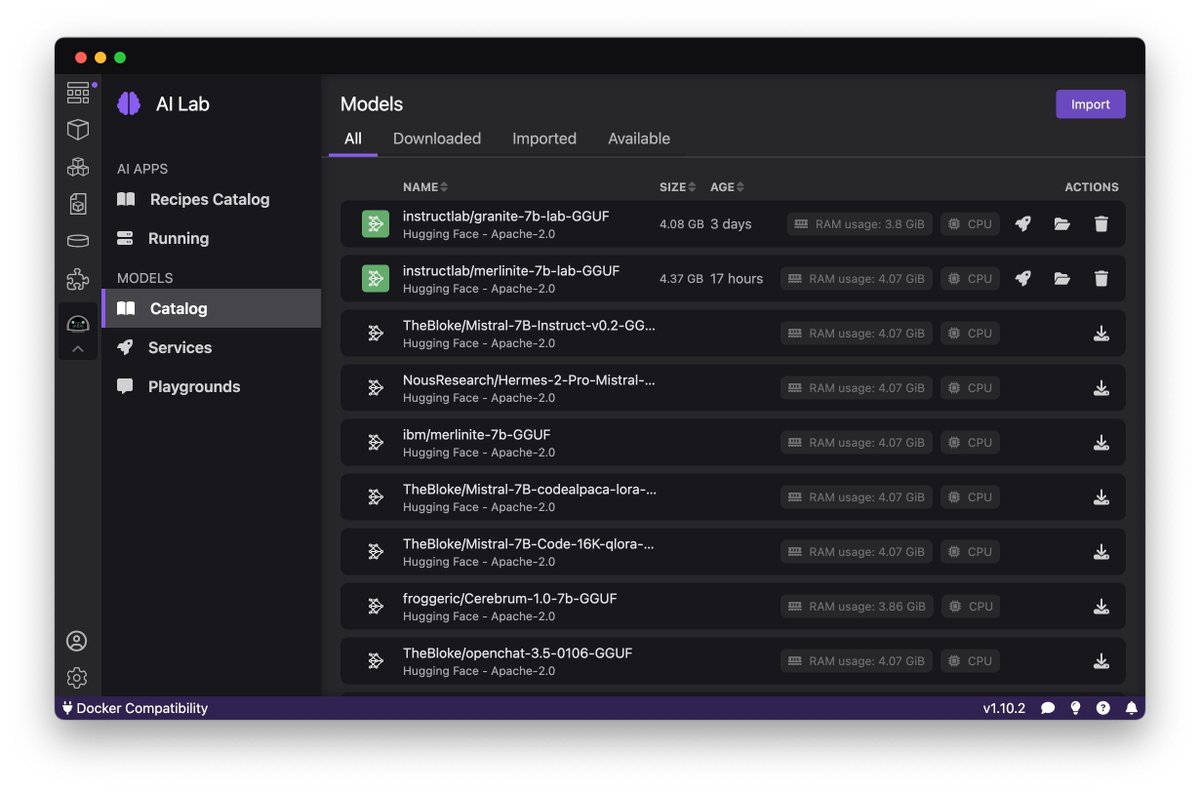Sort models by the AGE column
This screenshot has width=1200, height=792.
(x=727, y=187)
